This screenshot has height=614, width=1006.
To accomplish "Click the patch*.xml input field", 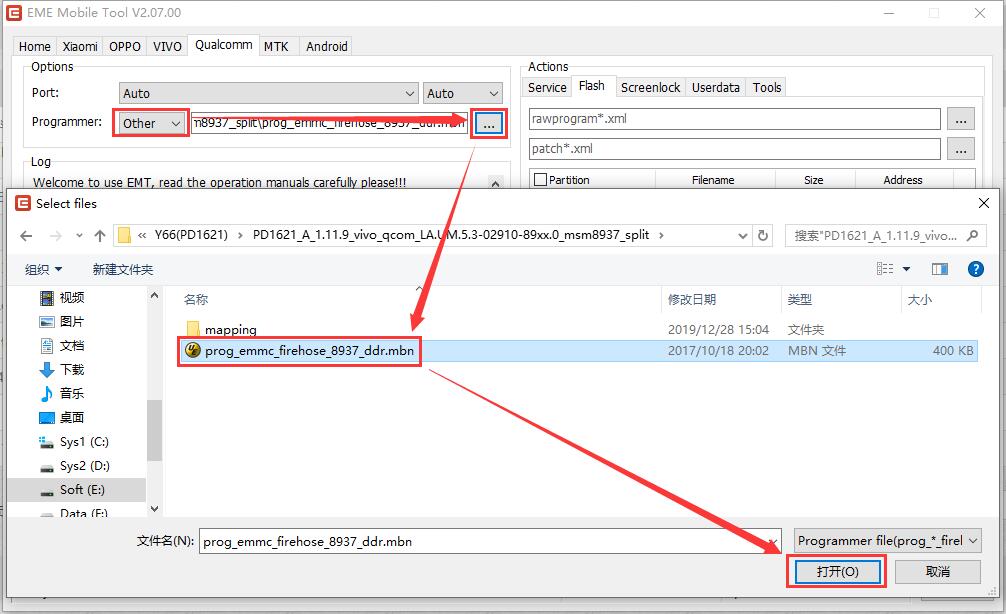I will (x=735, y=149).
